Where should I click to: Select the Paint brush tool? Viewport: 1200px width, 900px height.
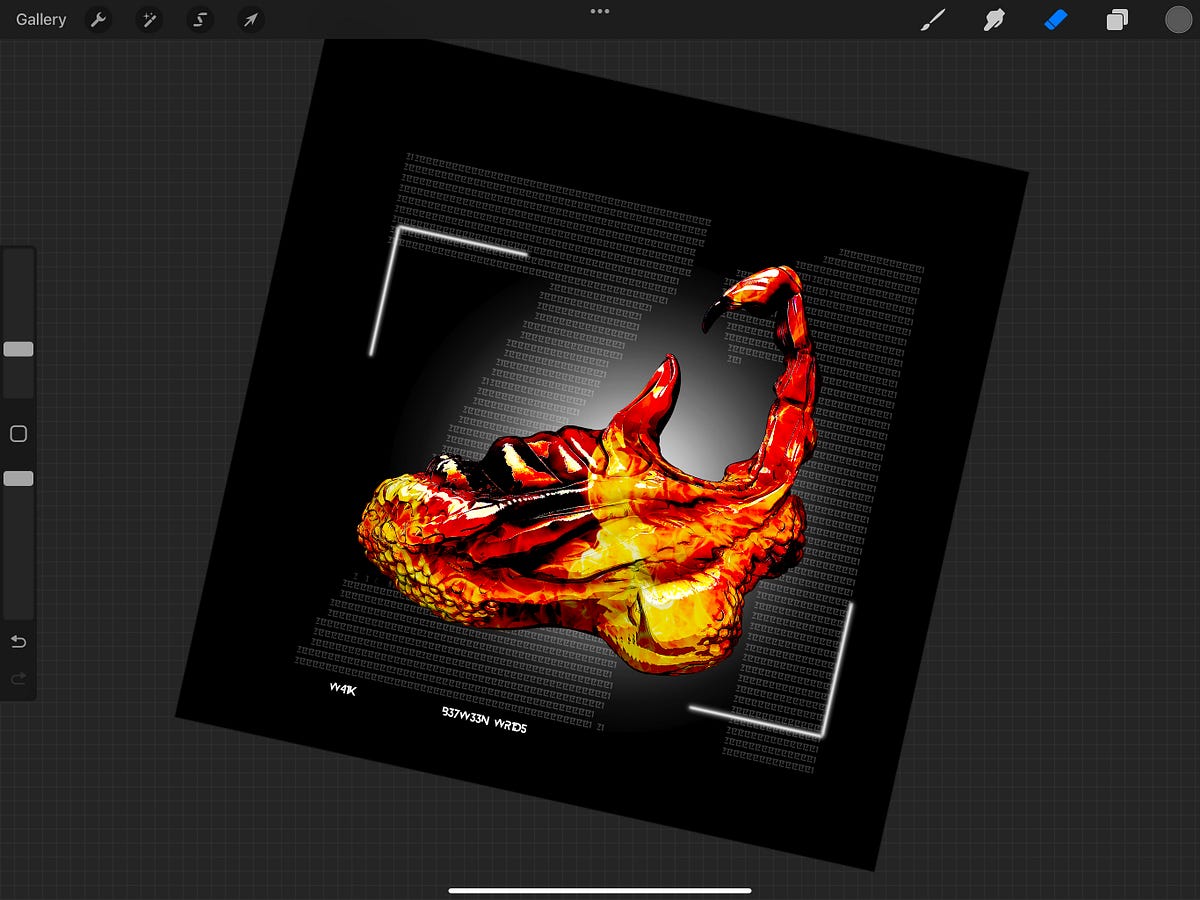click(x=933, y=19)
